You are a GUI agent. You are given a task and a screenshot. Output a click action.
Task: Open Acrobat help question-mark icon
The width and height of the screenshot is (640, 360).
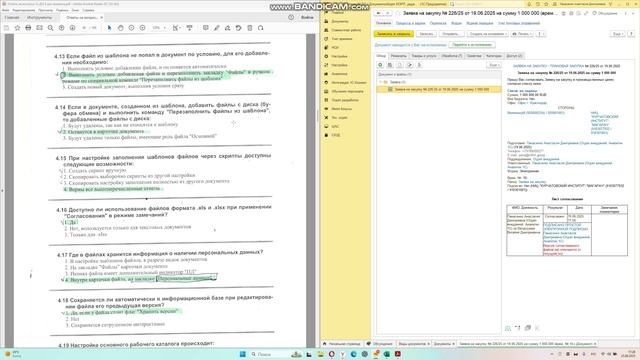click(x=291, y=17)
